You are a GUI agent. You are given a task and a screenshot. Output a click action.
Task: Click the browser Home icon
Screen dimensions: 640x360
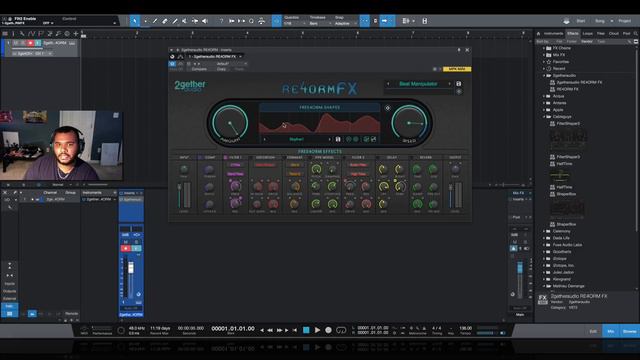(x=538, y=33)
